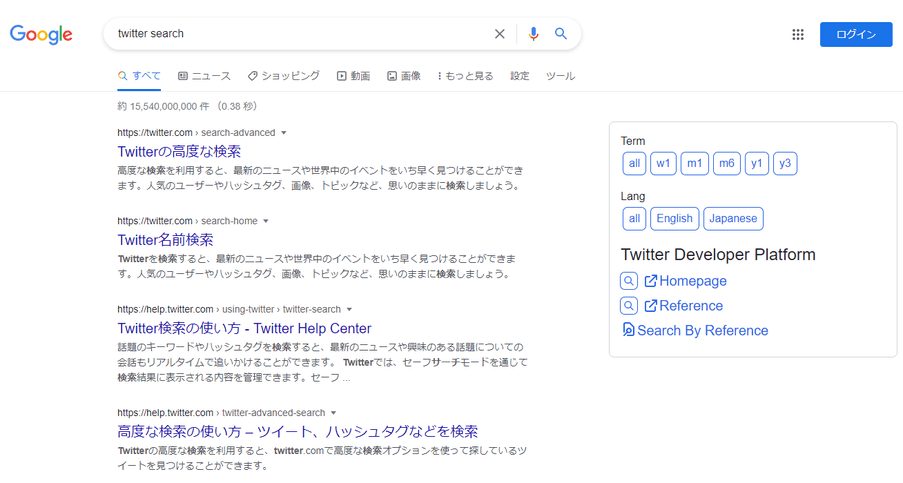Open 高度な検索の使い方 result link
This screenshot has width=903, height=483.
coord(298,431)
